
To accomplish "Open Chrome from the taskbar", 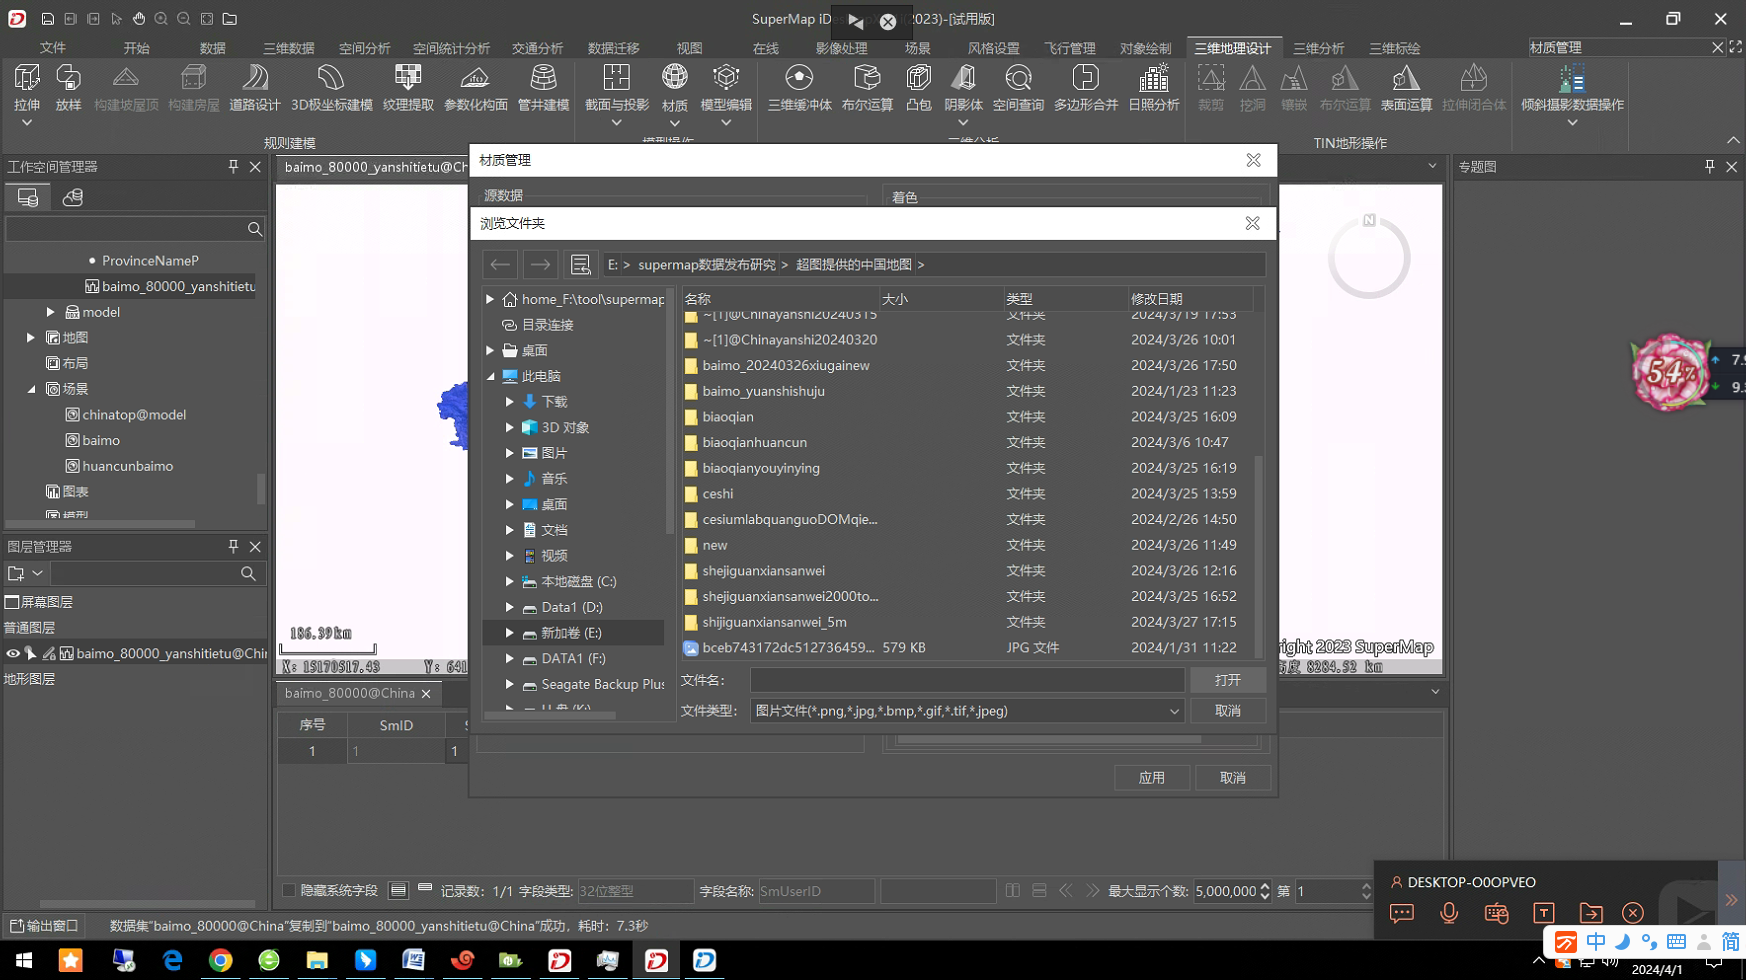I will click(x=220, y=960).
